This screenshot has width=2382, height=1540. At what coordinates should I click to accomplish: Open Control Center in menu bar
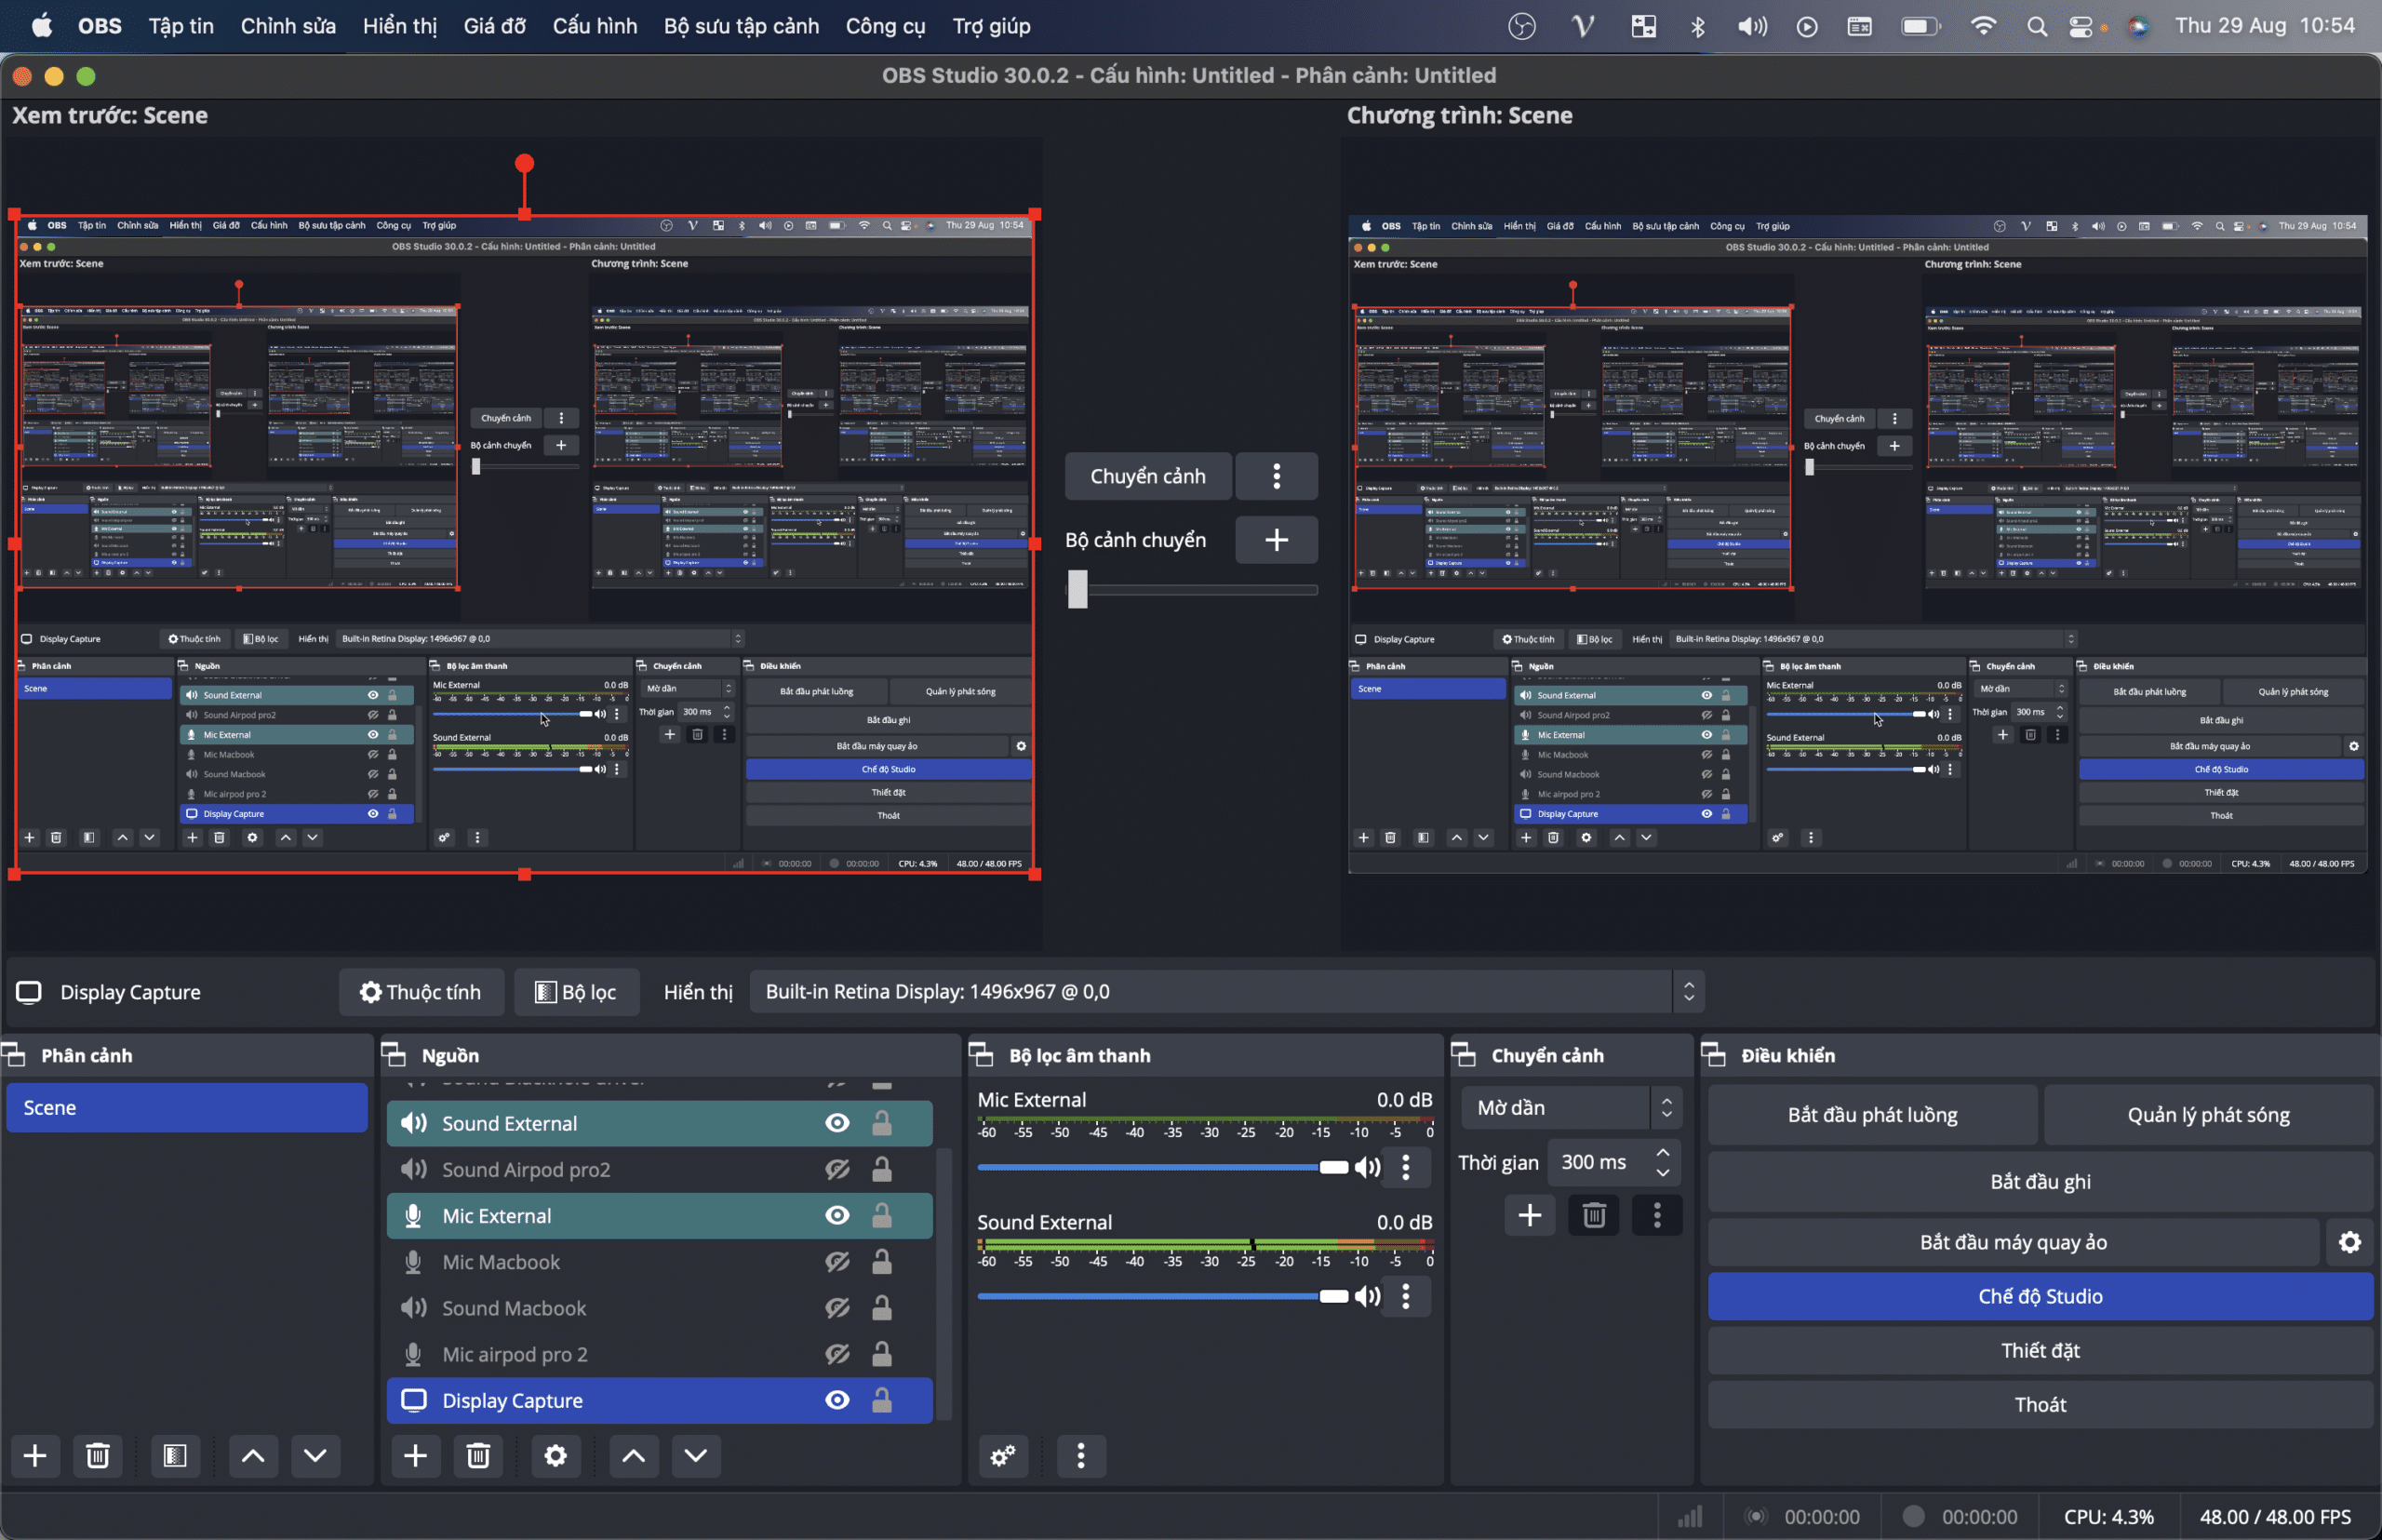(2081, 26)
